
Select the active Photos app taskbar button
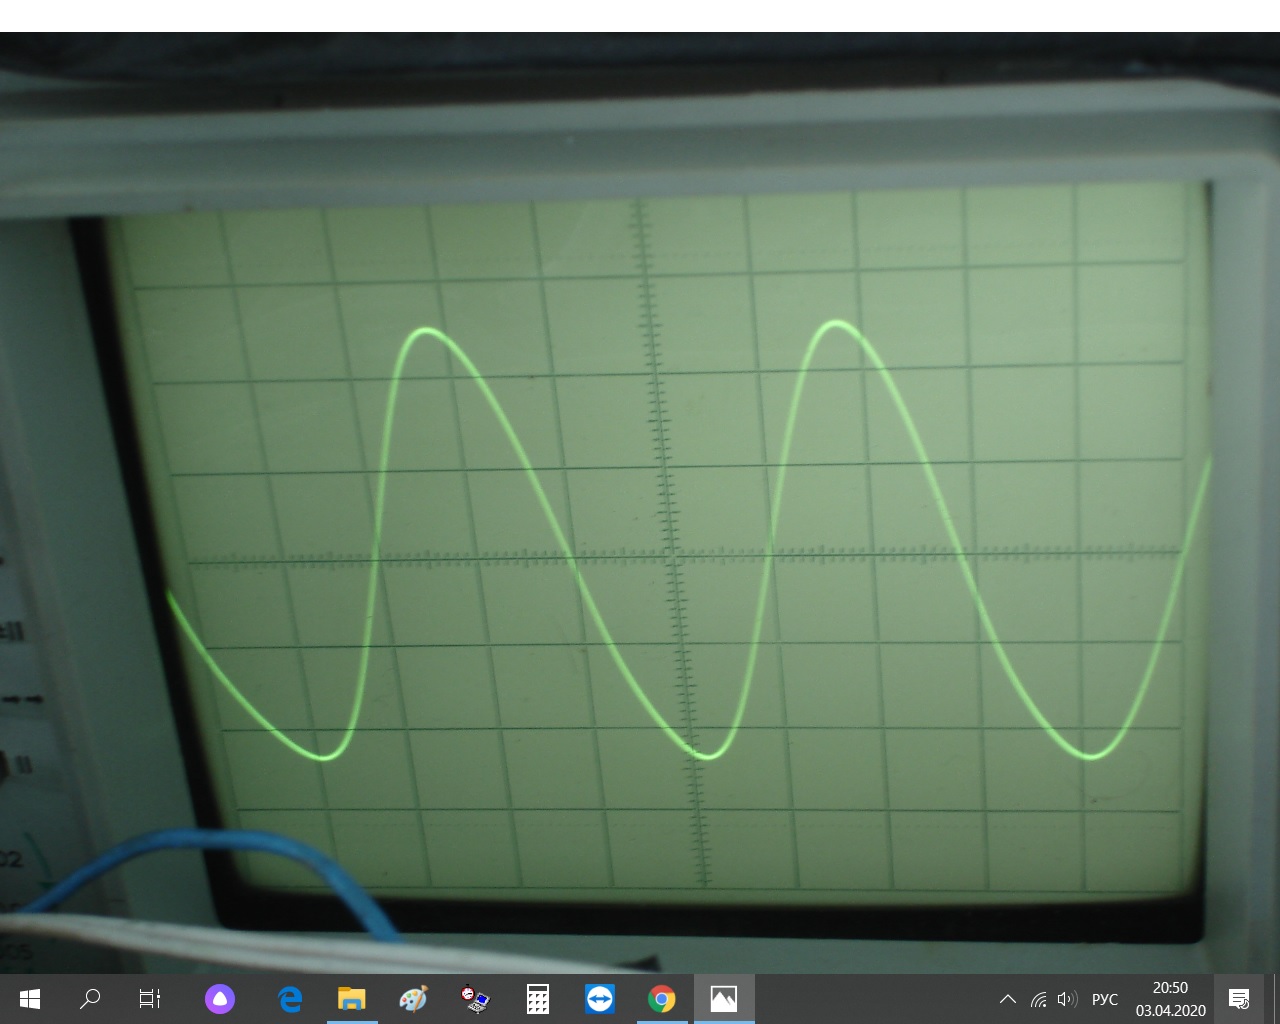pyautogui.click(x=723, y=998)
